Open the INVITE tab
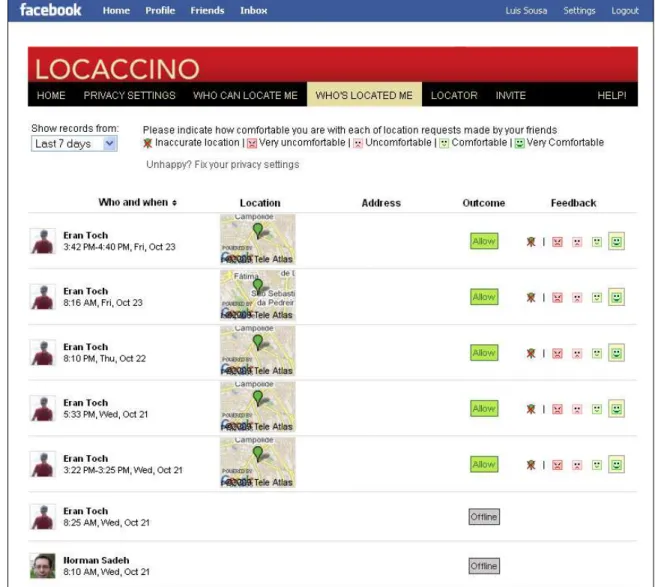 point(510,95)
